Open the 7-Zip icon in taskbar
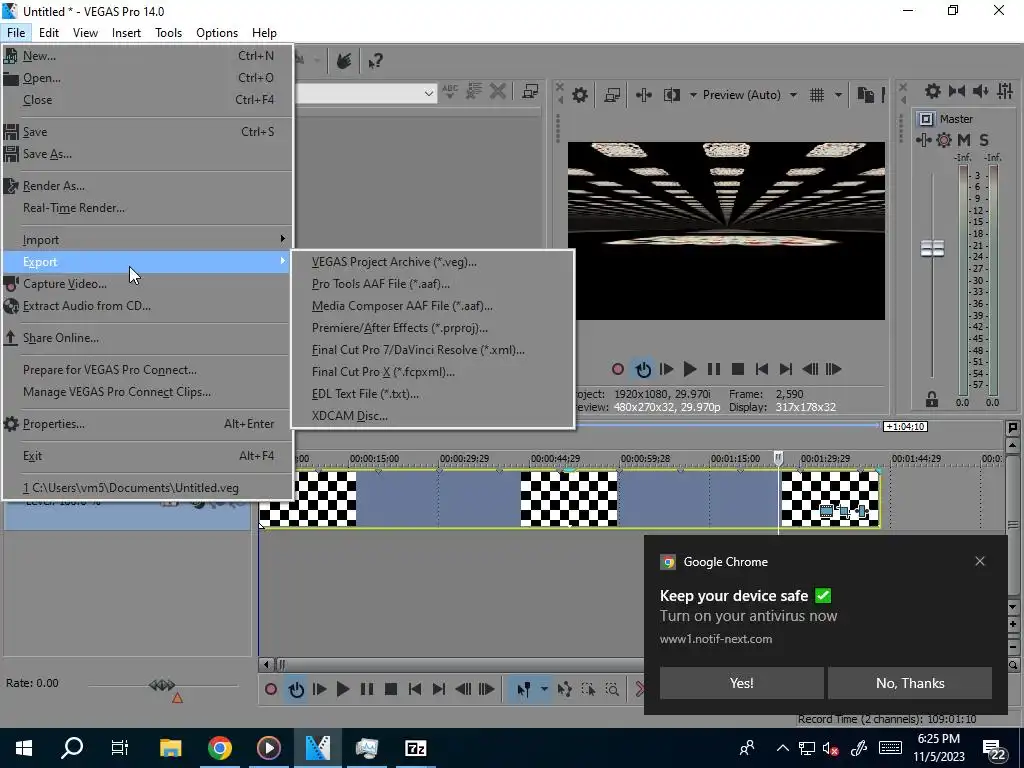 tap(415, 748)
